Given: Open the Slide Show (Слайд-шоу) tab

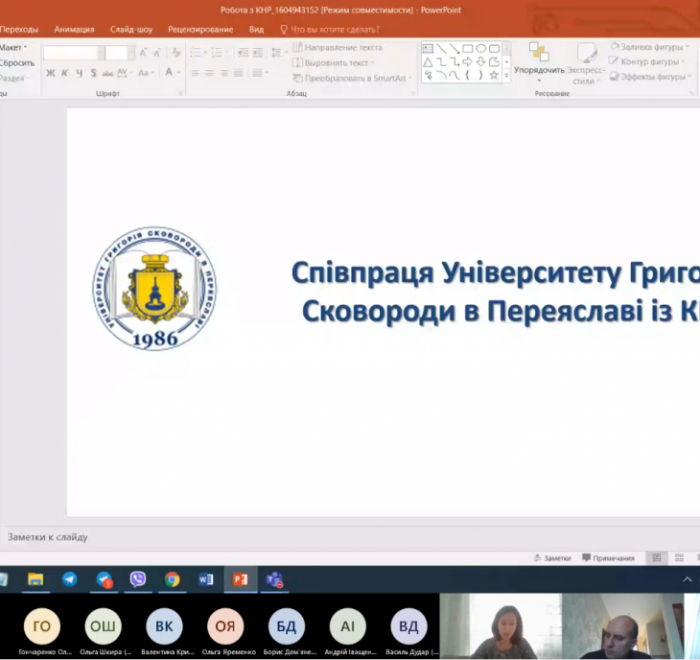Looking at the screenshot, I should coord(131,29).
